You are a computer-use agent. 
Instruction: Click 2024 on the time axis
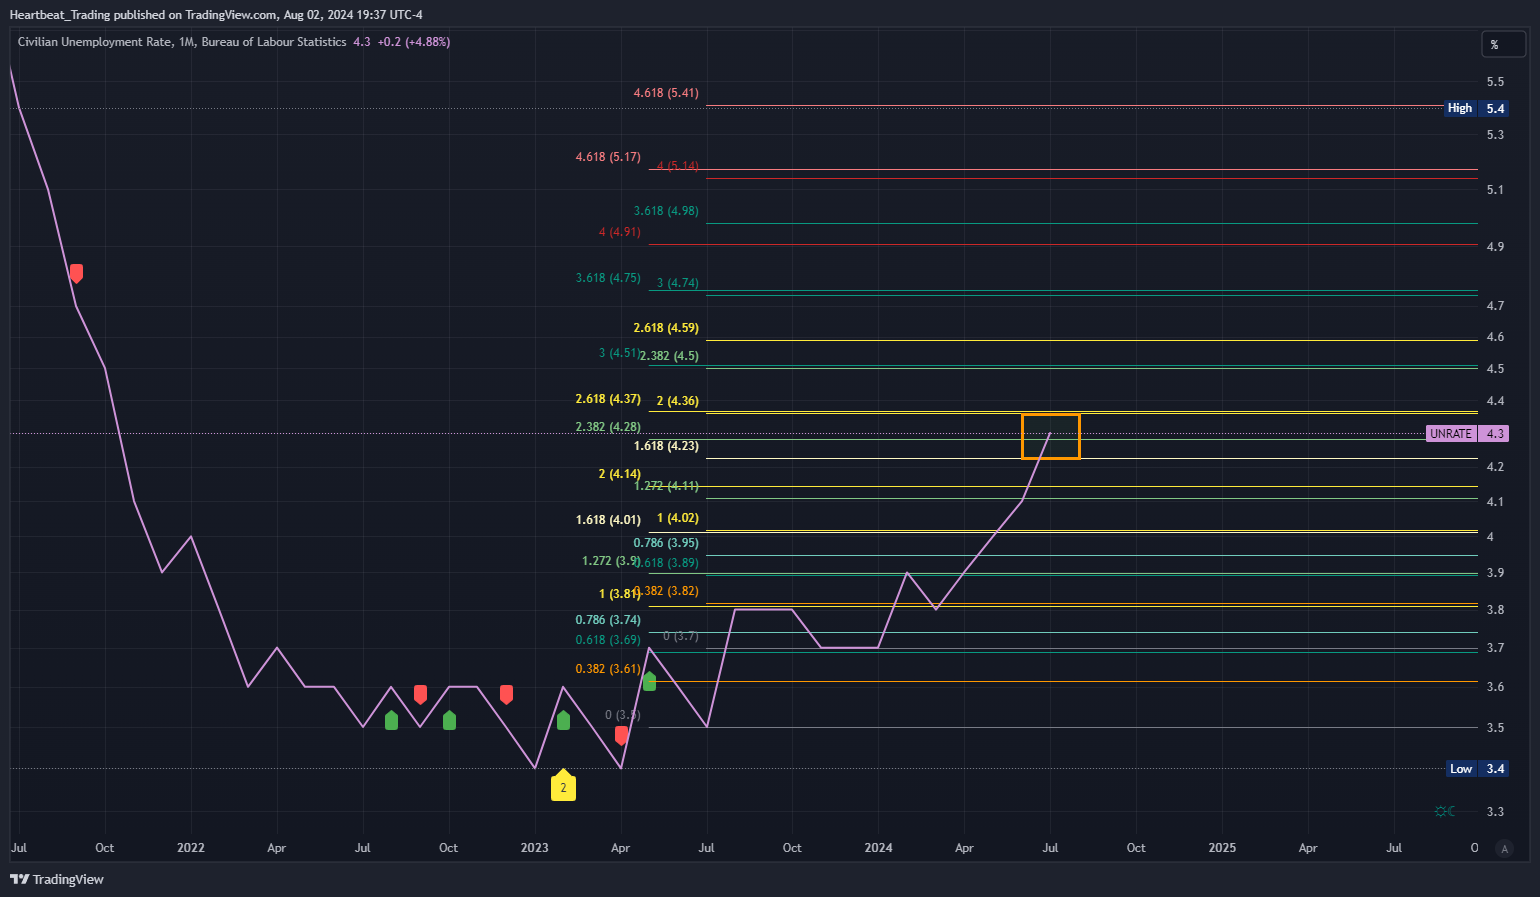pyautogui.click(x=879, y=848)
